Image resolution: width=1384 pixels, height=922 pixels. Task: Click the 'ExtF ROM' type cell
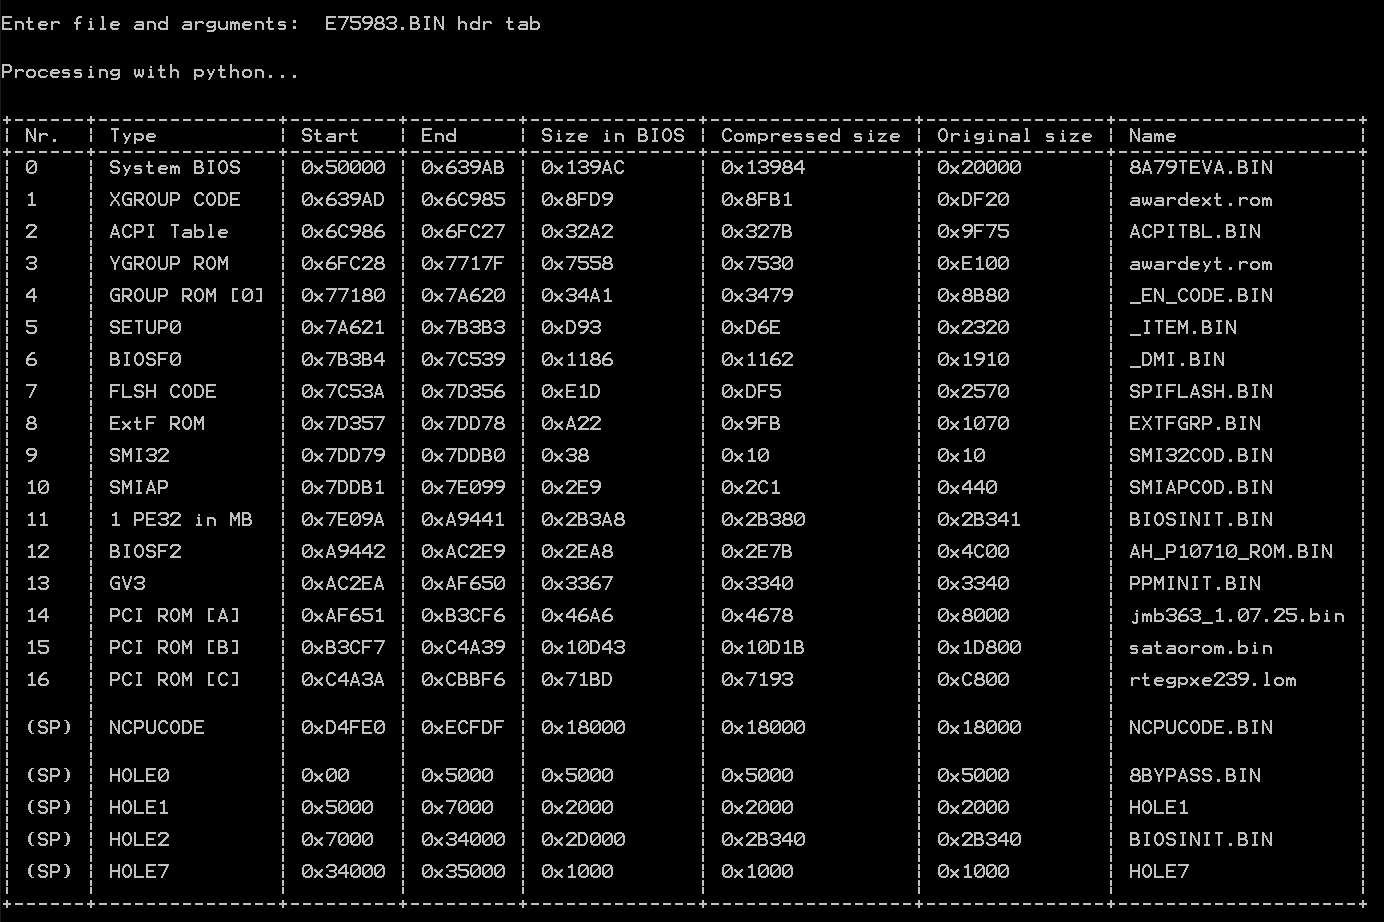tap(157, 424)
